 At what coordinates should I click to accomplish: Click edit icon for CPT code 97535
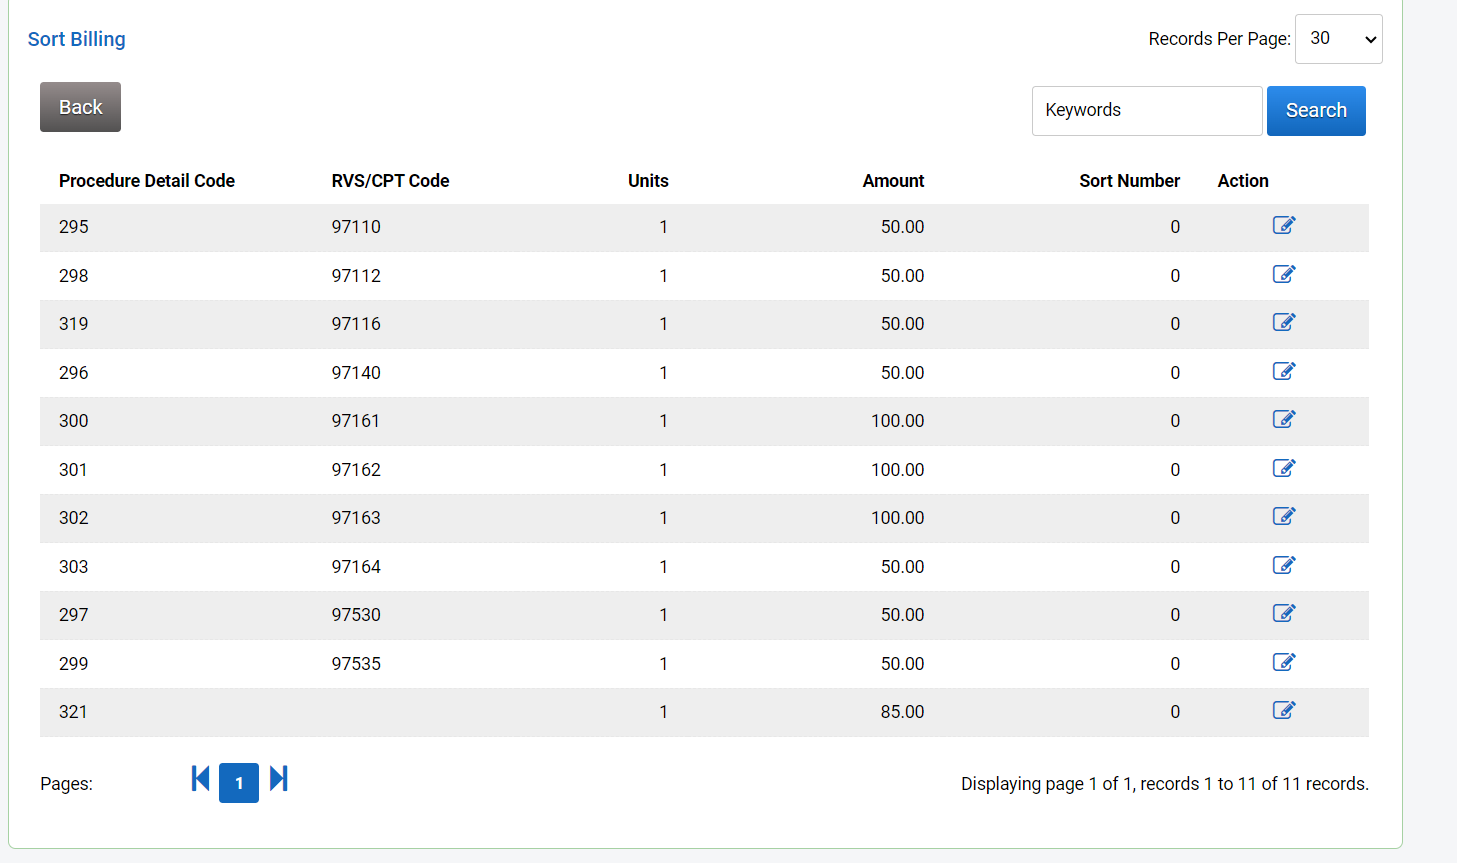(x=1283, y=662)
